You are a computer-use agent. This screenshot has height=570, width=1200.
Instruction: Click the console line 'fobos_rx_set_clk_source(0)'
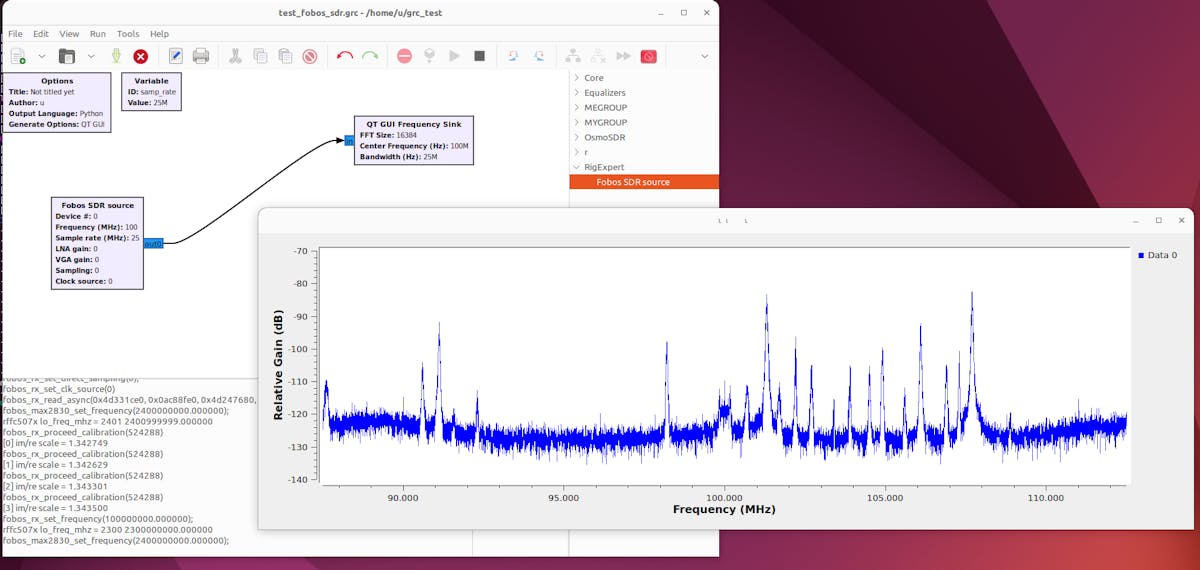click(58, 389)
